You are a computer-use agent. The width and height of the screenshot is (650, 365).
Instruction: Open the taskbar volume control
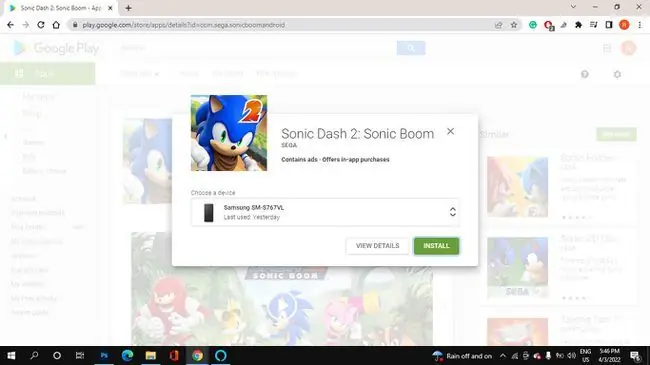tap(571, 355)
